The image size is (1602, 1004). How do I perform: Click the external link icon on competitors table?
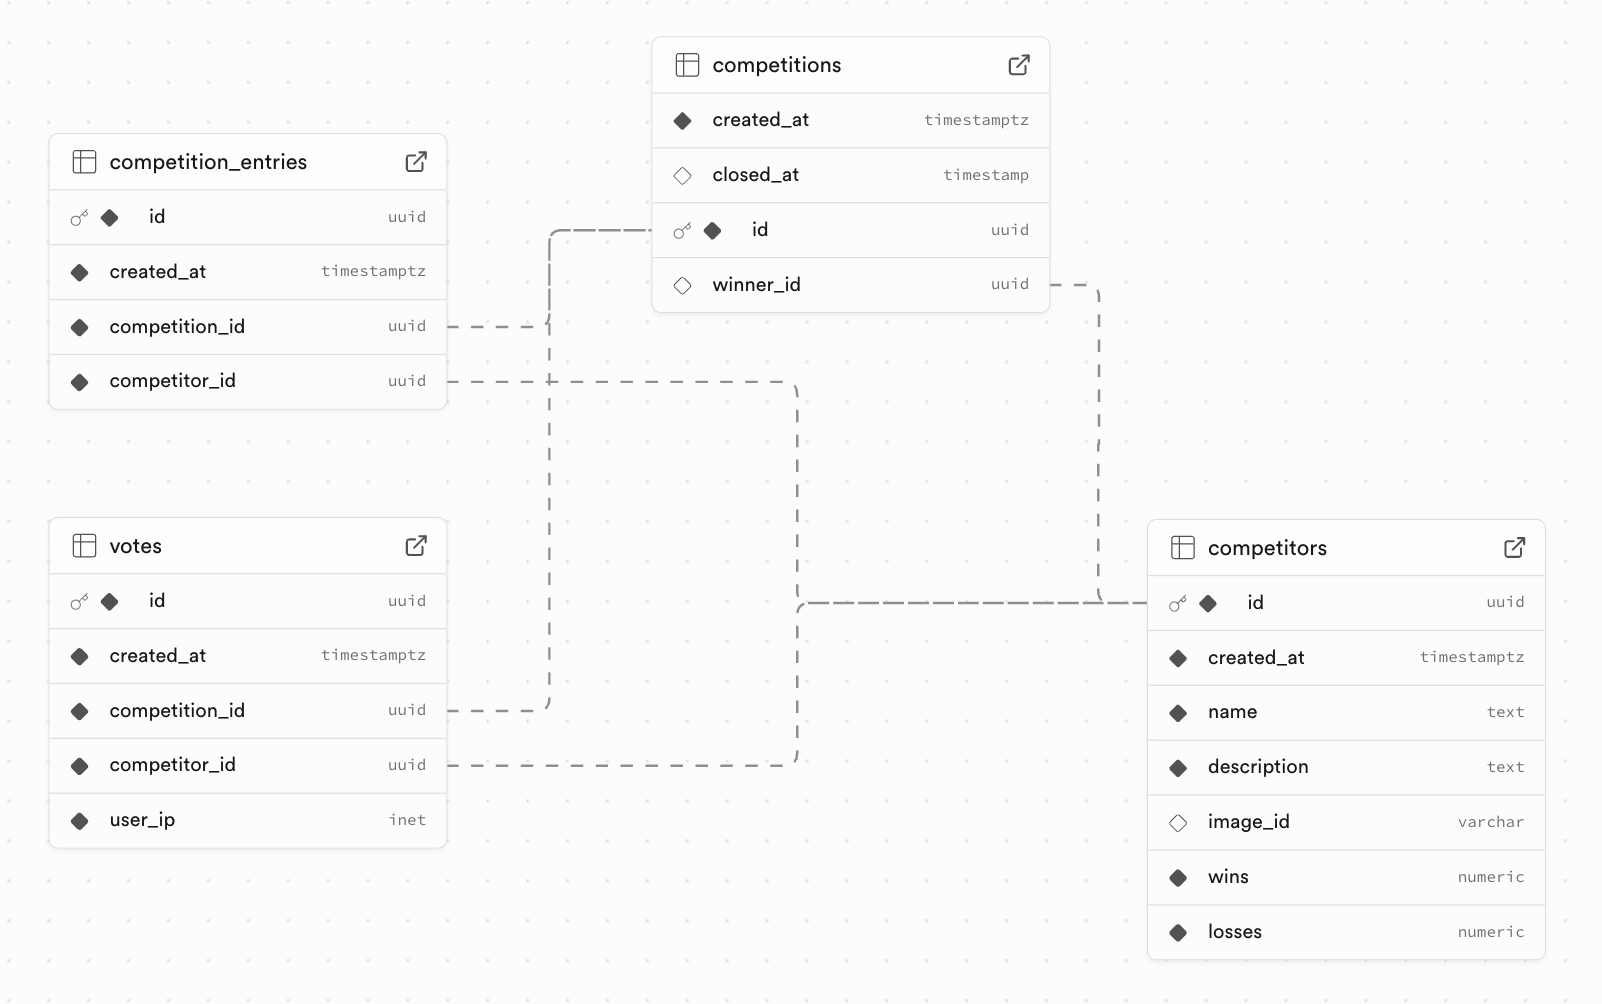coord(1514,547)
